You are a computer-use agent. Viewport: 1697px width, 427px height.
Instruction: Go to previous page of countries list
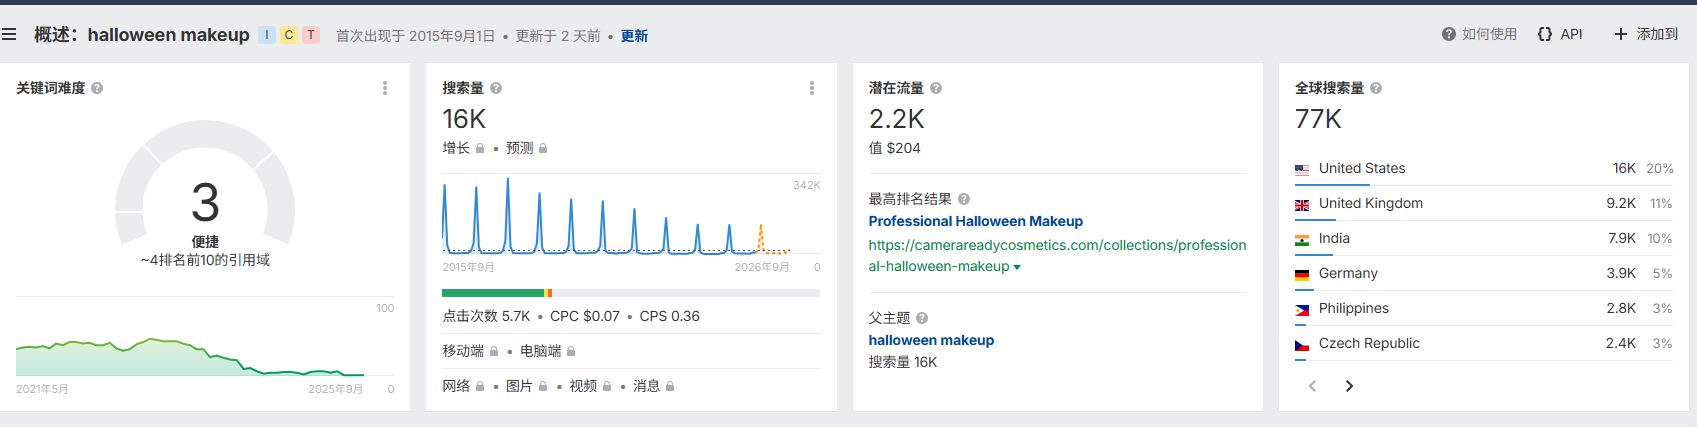1313,386
